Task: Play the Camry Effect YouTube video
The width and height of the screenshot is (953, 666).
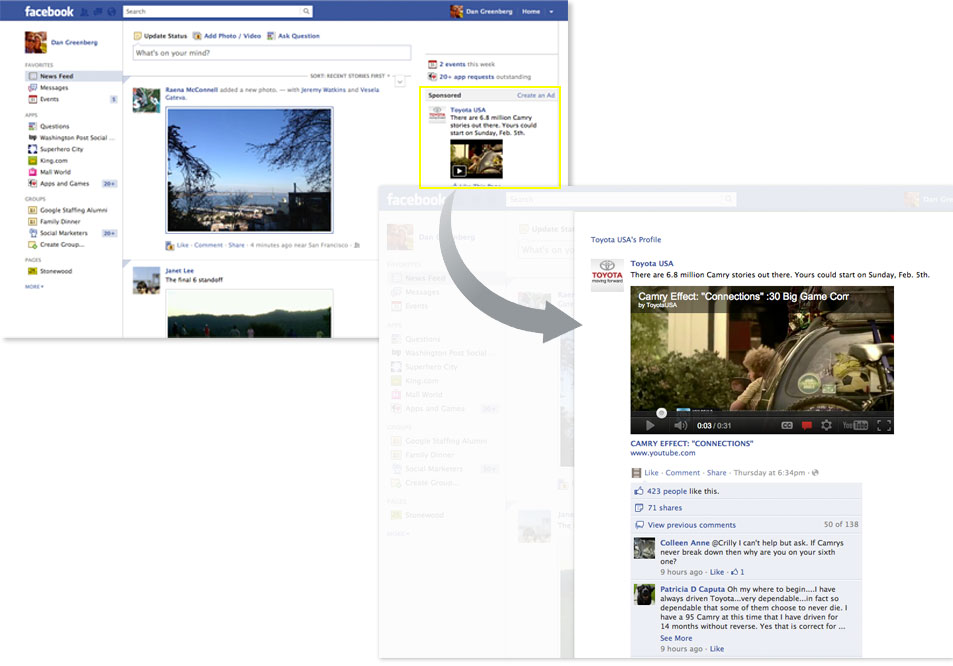Action: 650,425
